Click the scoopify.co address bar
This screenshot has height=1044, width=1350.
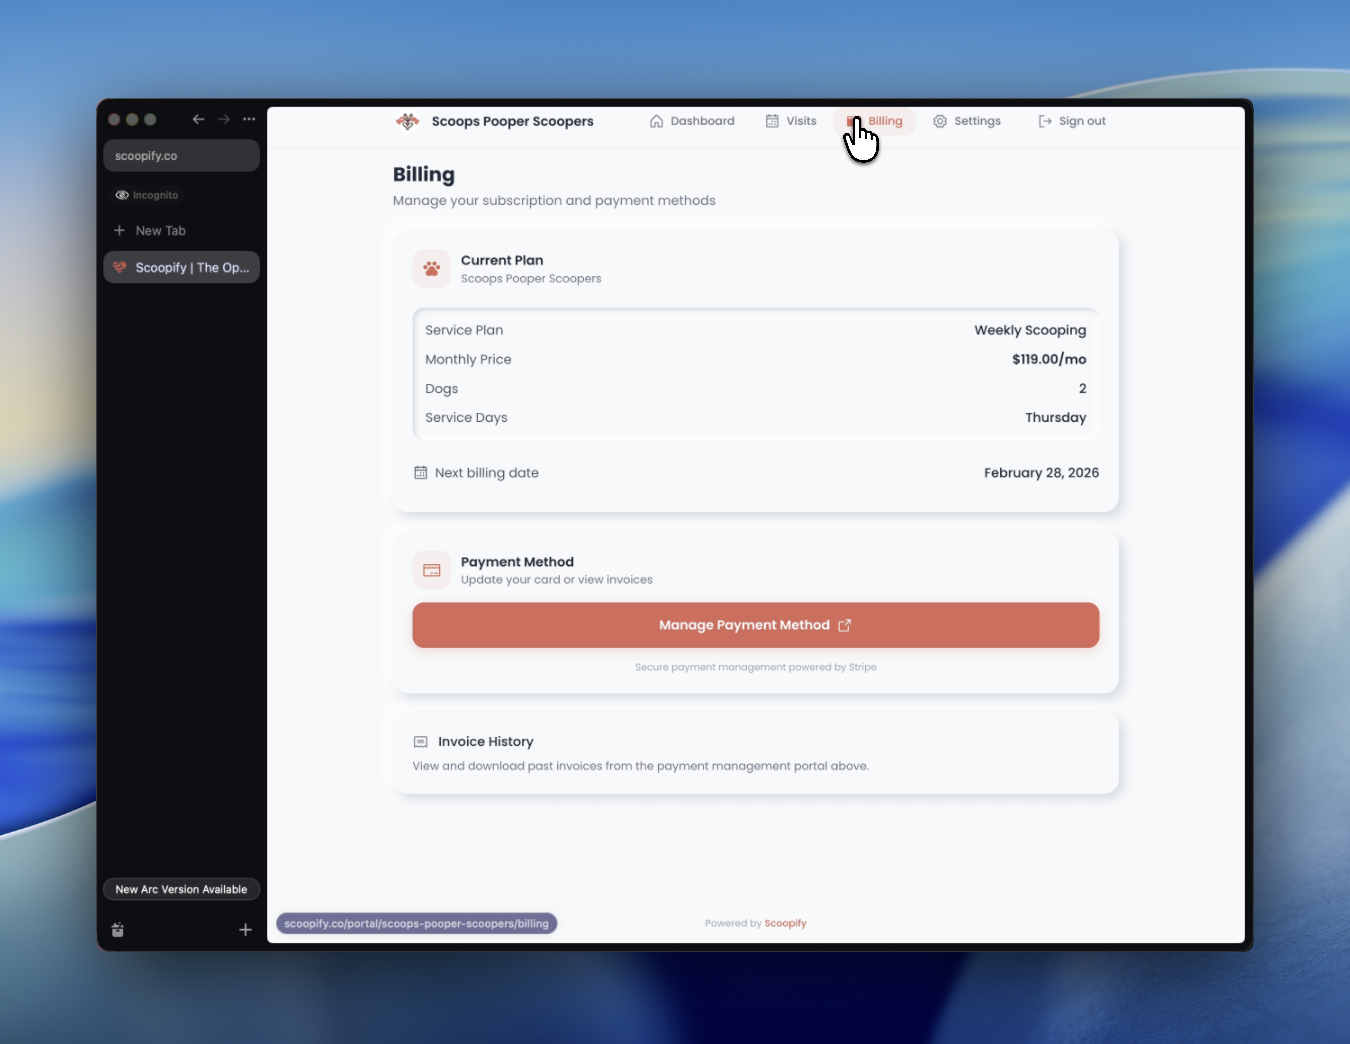[181, 156]
